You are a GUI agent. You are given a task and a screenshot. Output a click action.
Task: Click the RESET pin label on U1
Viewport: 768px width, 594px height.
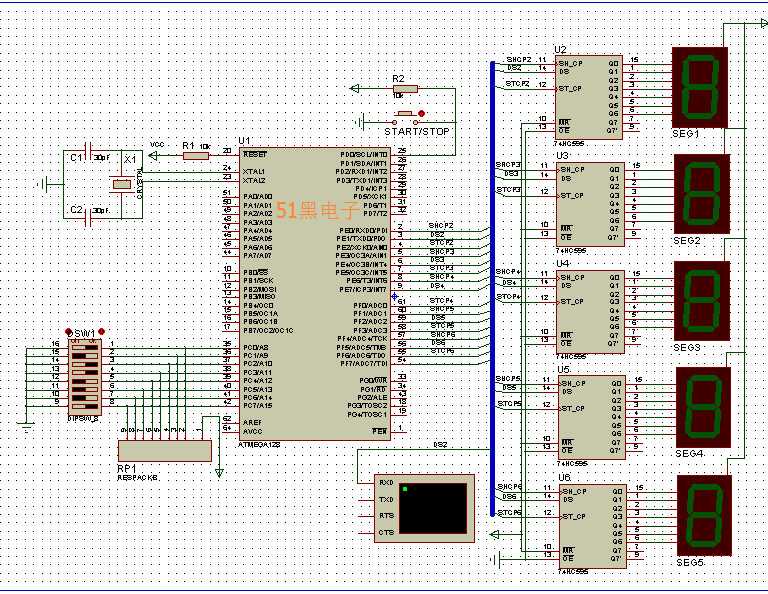[255, 155]
